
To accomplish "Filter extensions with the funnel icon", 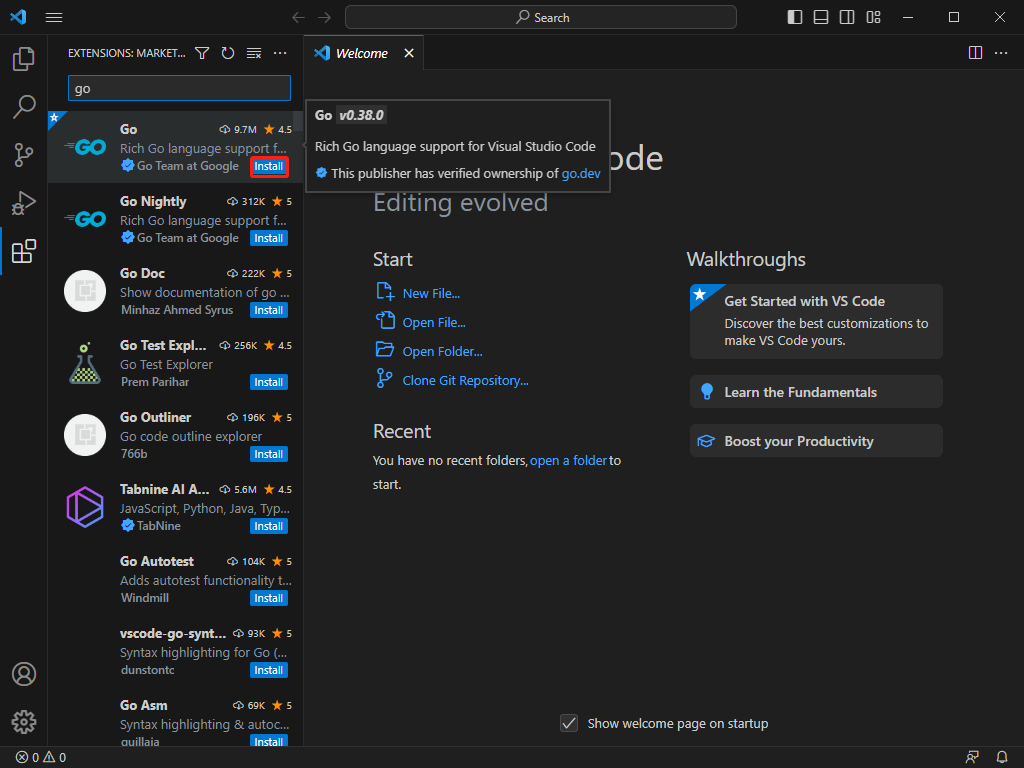I will coord(202,53).
